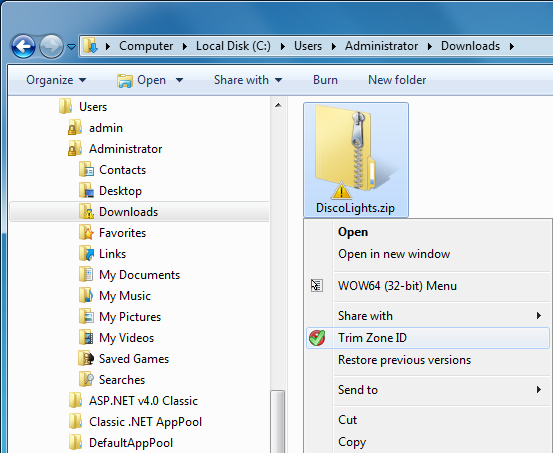This screenshot has height=453, width=553.
Task: Open the recent pages dropdown arrow
Action: pos(72,47)
